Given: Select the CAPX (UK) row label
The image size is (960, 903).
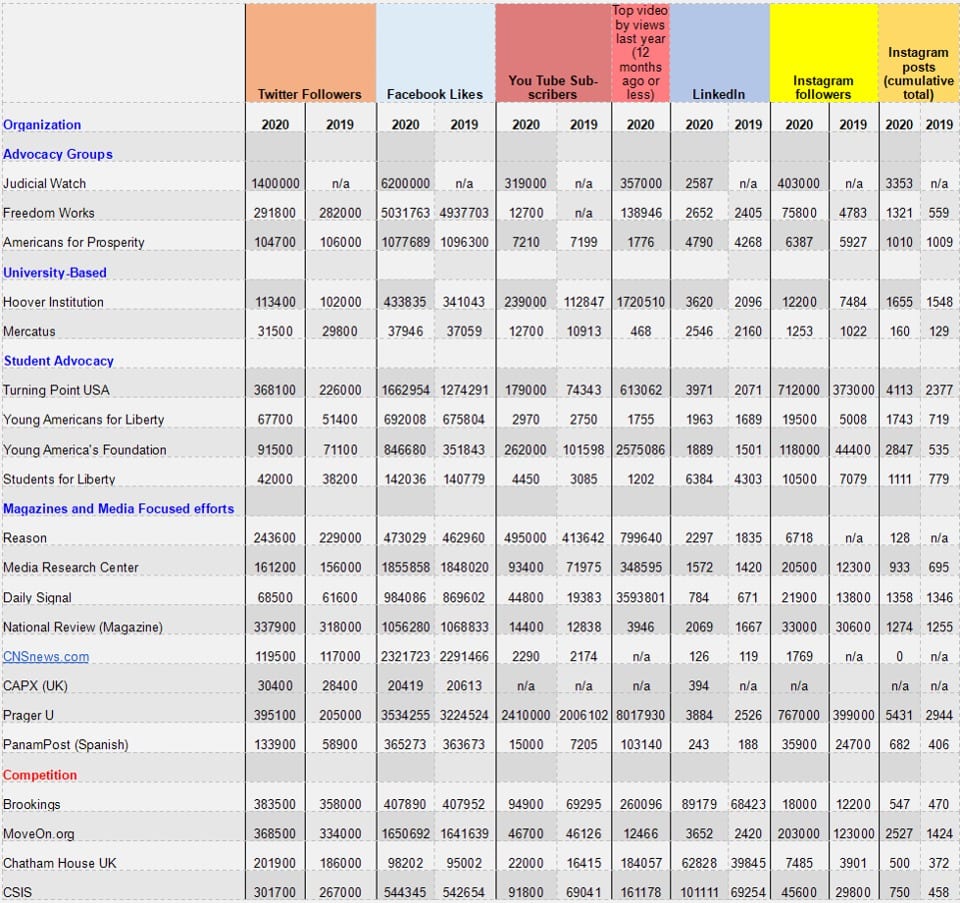Looking at the screenshot, I should 35,686.
